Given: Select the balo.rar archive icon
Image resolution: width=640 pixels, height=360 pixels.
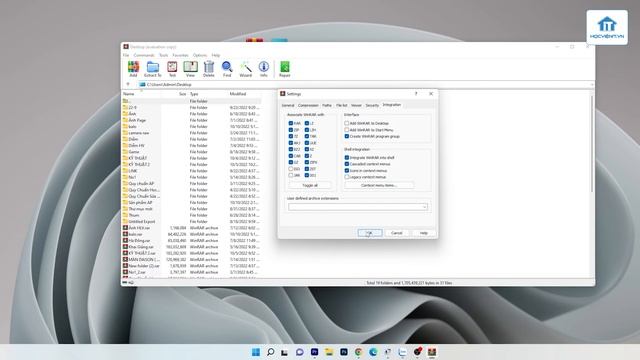Looking at the screenshot, I should pyautogui.click(x=125, y=234).
